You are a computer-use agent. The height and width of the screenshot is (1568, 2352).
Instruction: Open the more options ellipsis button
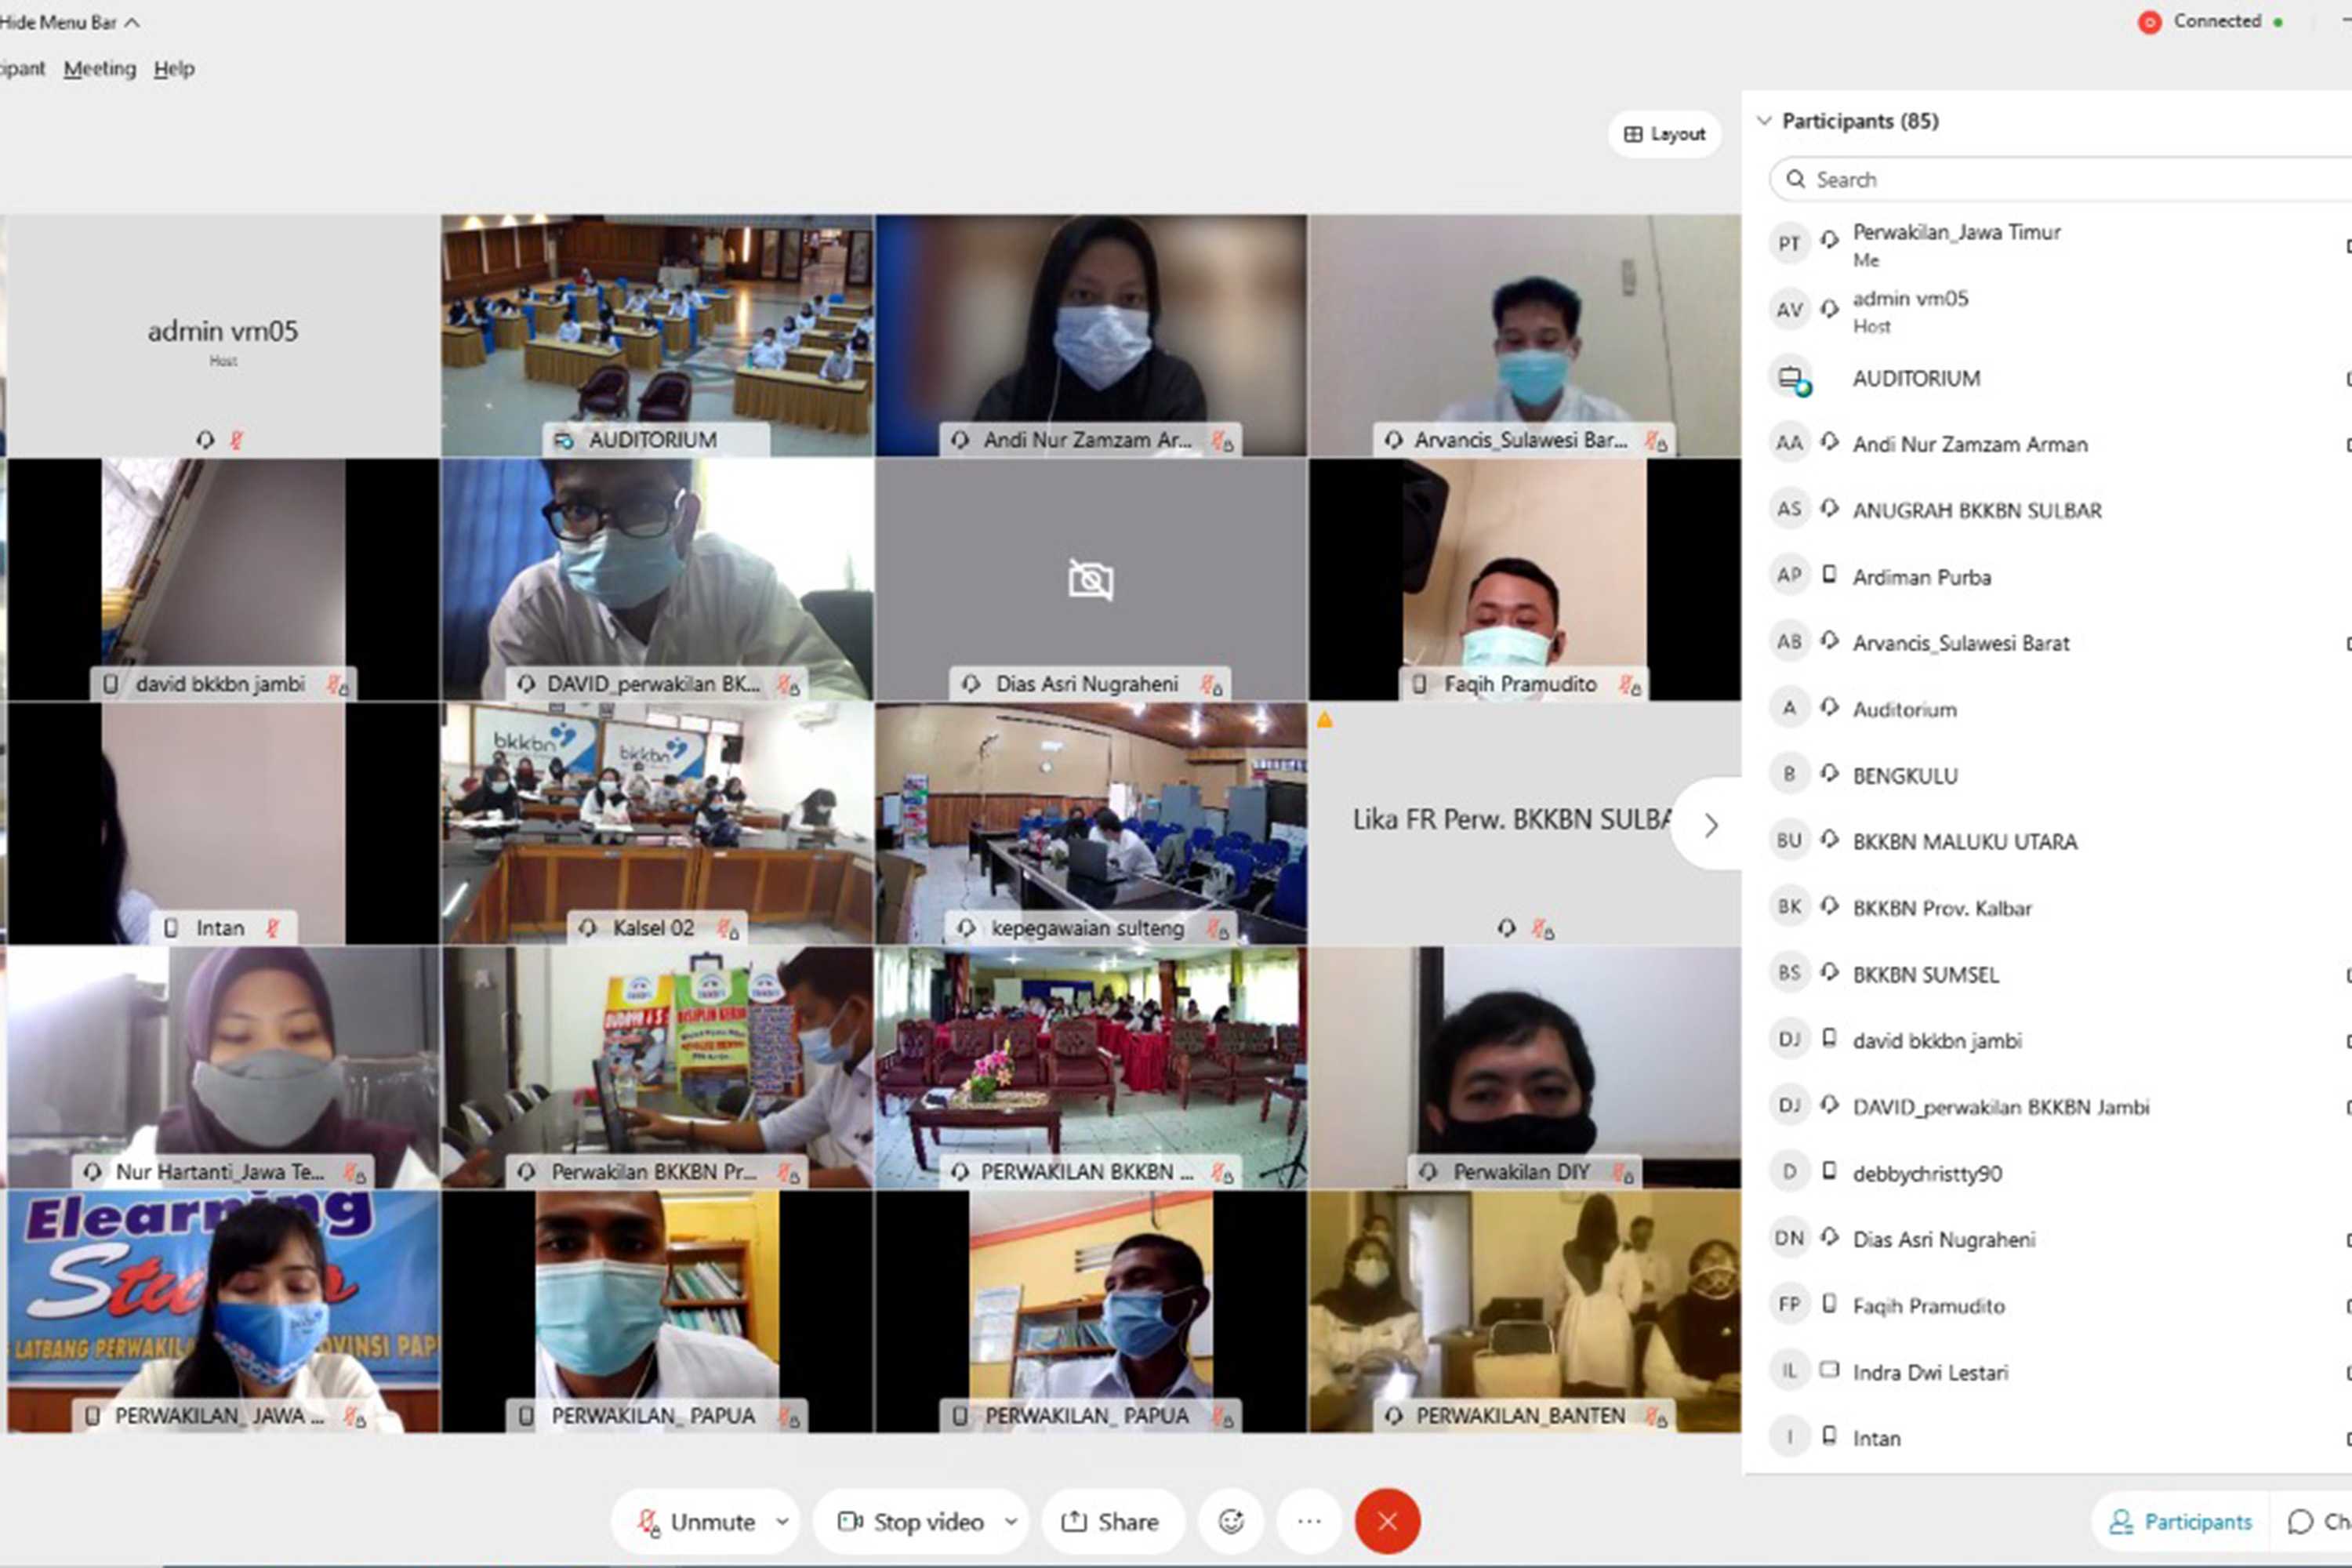(x=1309, y=1521)
